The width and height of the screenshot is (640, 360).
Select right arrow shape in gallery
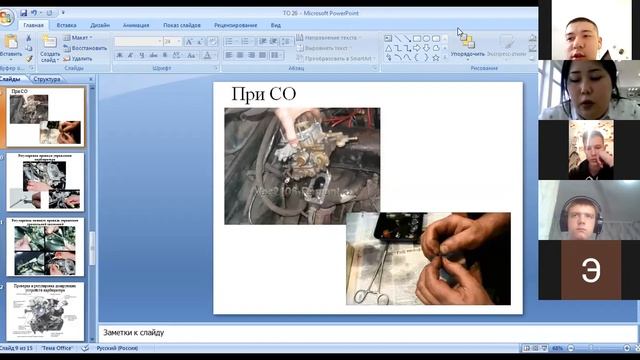pos(417,48)
